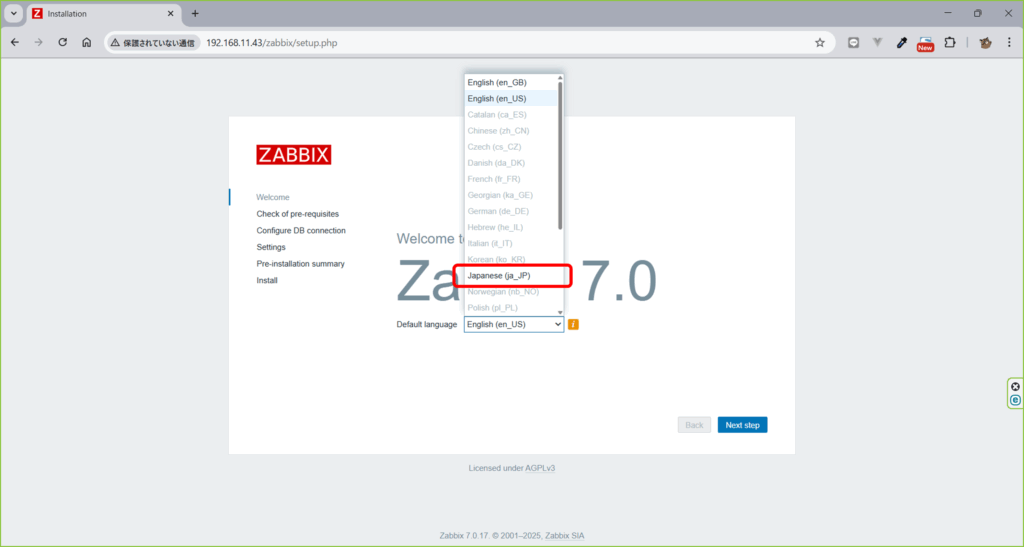Open the Zabbix SIA footer link
1024x547 pixels.
pos(565,535)
